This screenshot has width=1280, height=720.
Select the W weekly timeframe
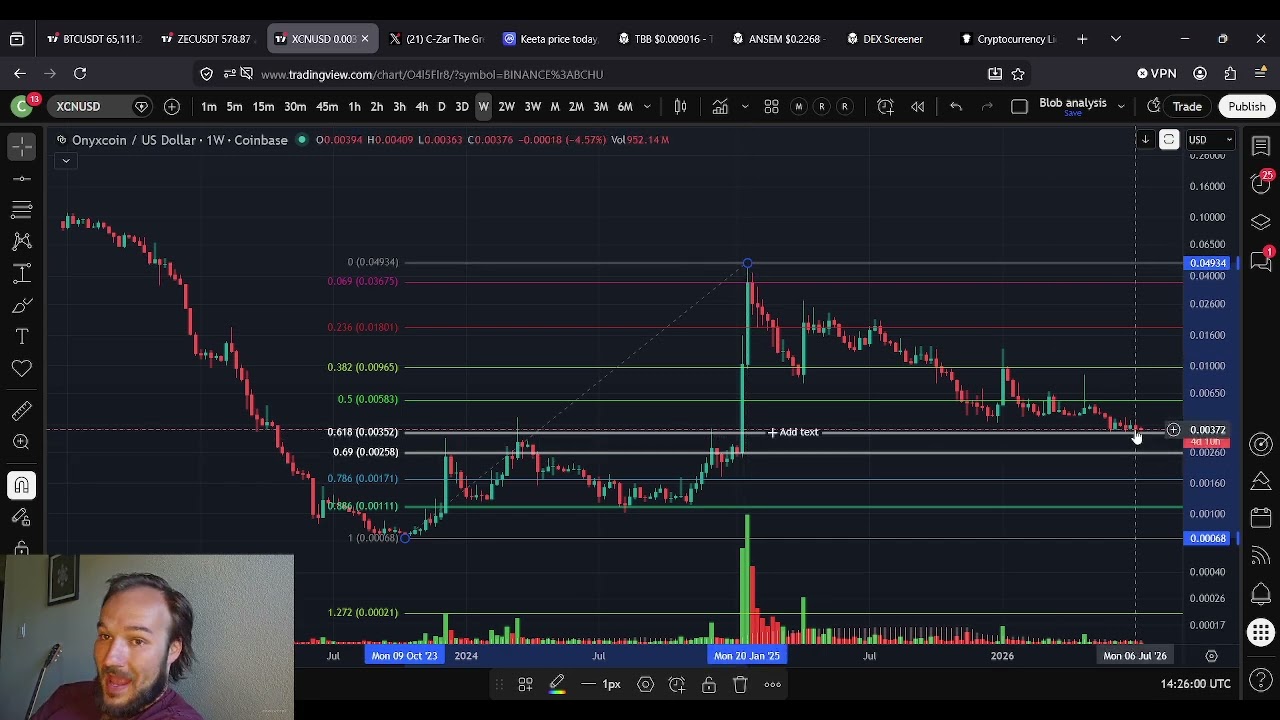(x=483, y=106)
